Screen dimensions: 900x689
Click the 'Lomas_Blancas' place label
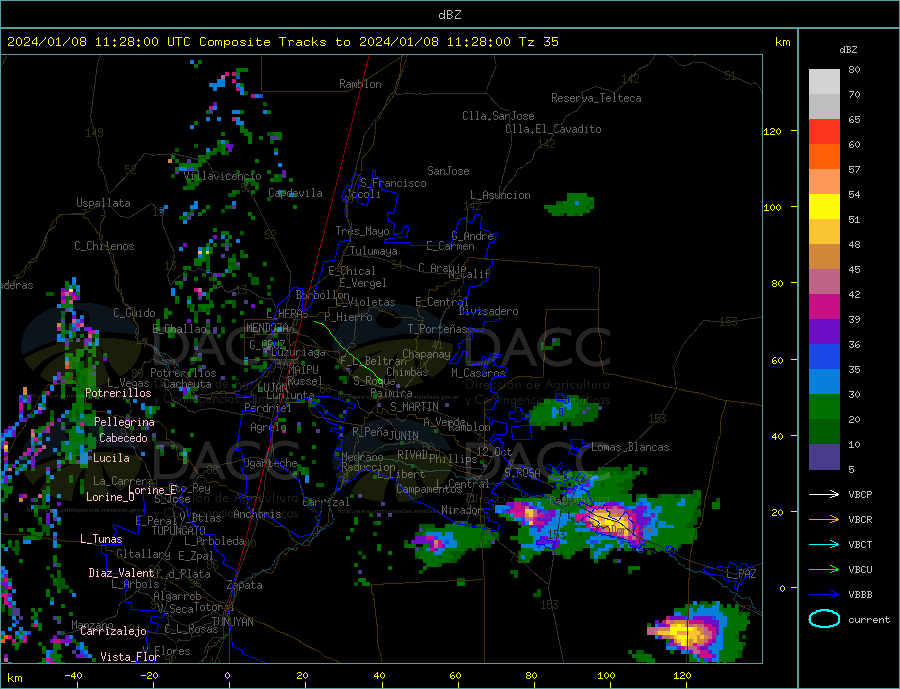click(x=630, y=447)
